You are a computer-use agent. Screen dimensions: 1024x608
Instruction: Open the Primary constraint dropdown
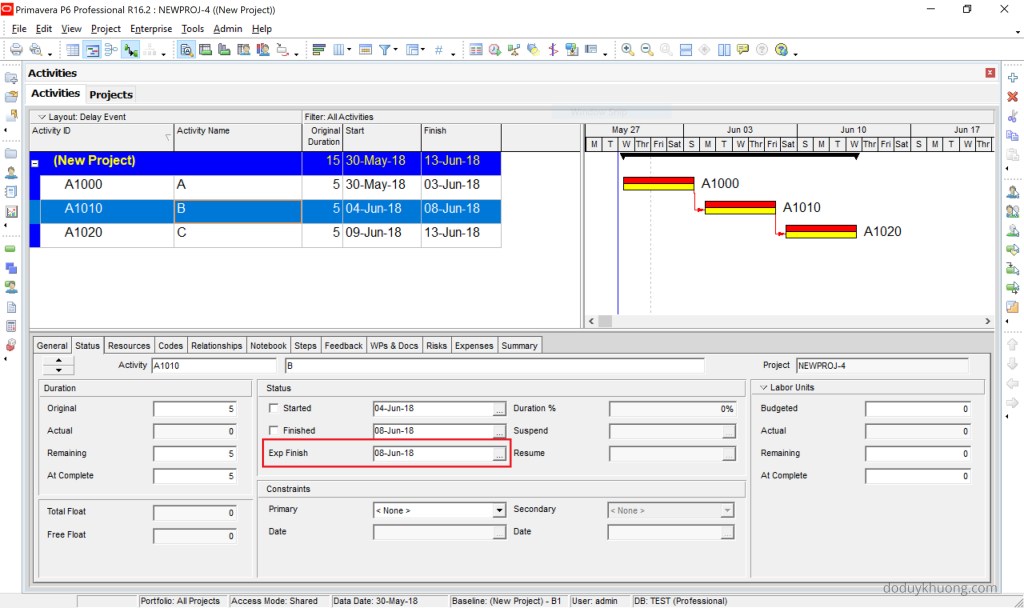(x=501, y=509)
